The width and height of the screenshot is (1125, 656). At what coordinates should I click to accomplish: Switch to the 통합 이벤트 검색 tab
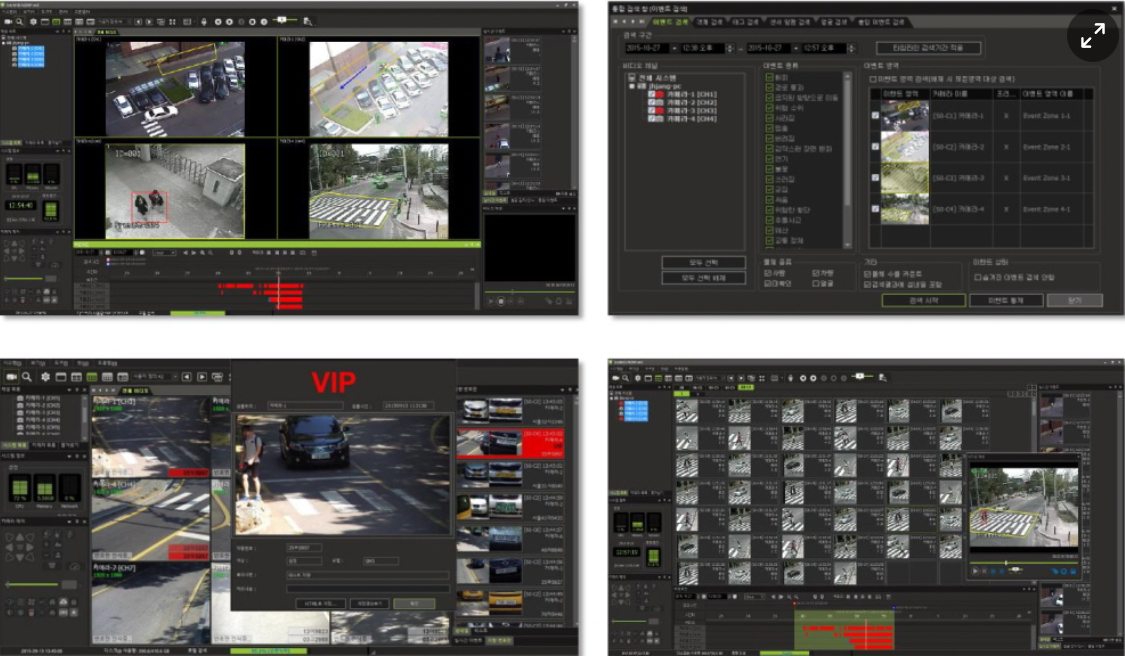pos(881,22)
